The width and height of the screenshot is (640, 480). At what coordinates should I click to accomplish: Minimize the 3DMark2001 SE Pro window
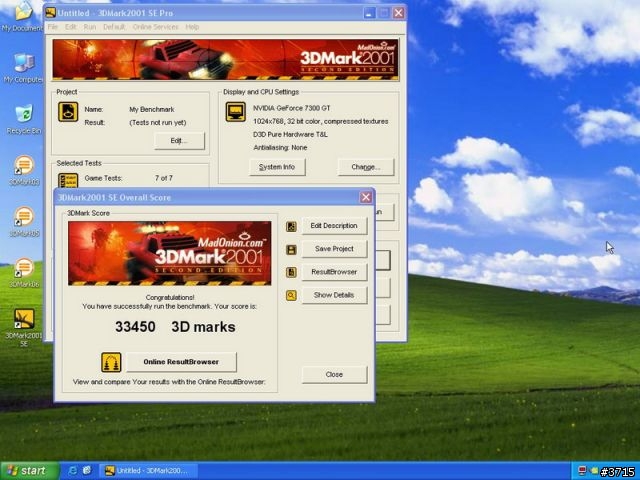(369, 13)
